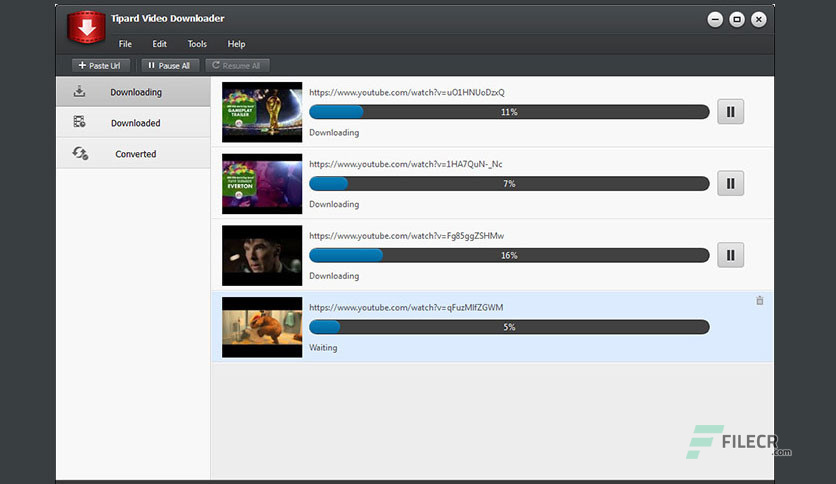This screenshot has width=836, height=484.
Task: Pause the download at 7% progress
Action: click(730, 183)
